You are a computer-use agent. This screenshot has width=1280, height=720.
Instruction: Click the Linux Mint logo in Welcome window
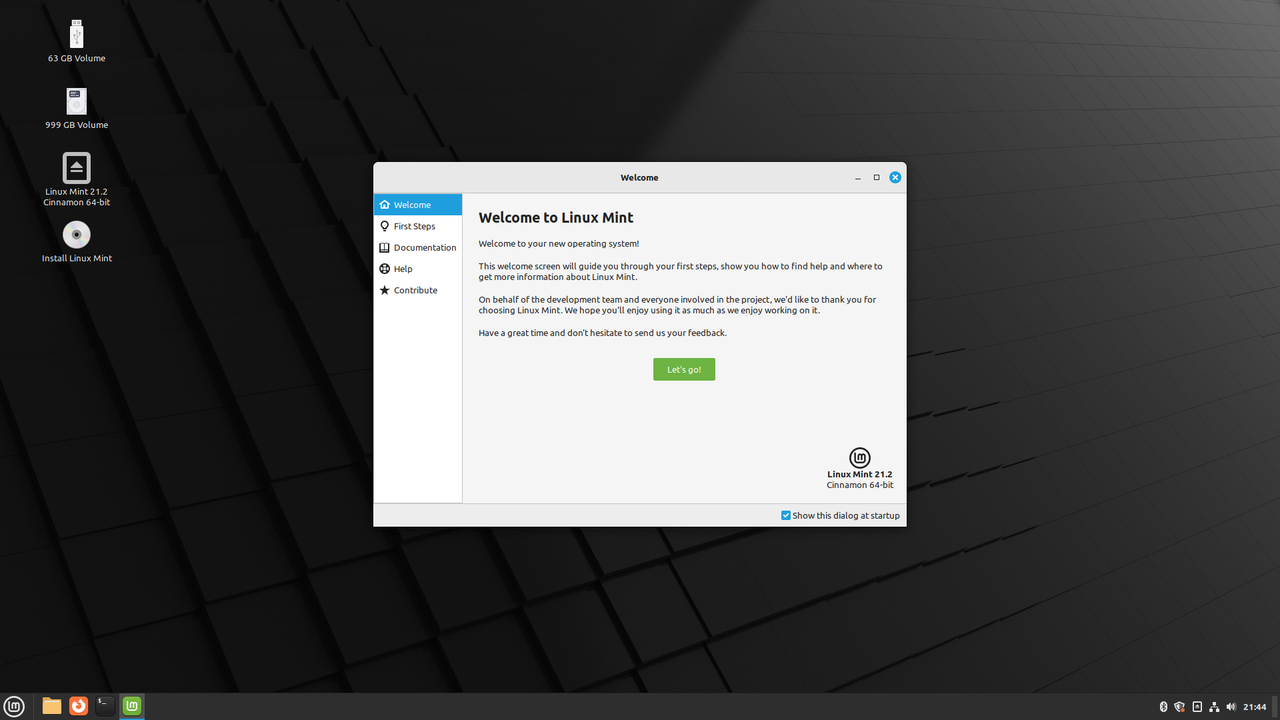(x=860, y=458)
